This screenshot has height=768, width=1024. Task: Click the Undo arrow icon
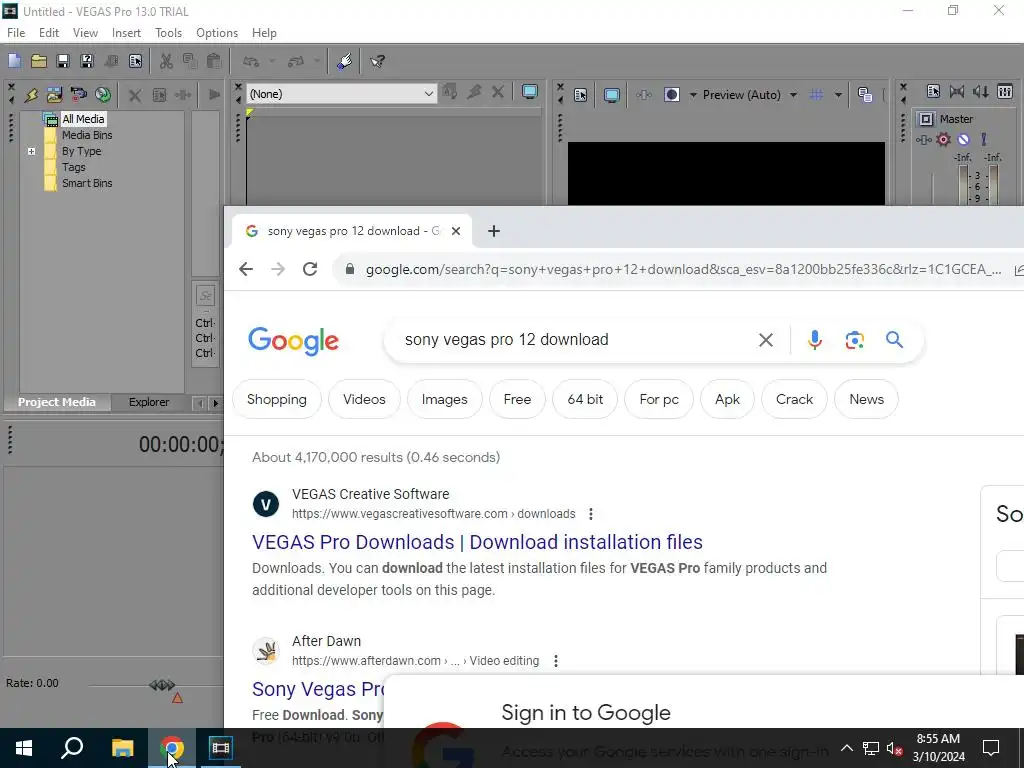[251, 61]
